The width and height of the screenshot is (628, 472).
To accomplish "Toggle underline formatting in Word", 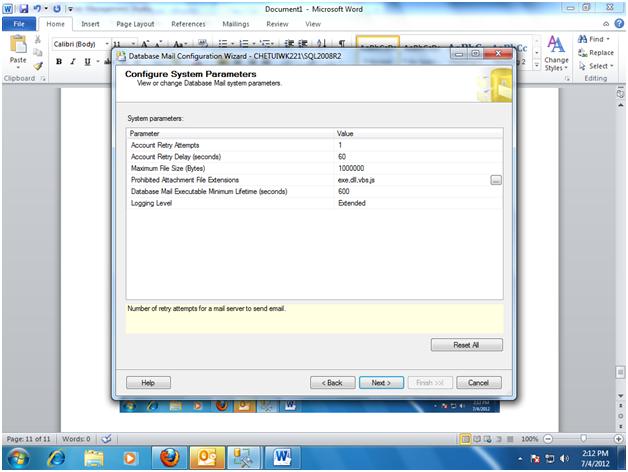I will (x=87, y=61).
